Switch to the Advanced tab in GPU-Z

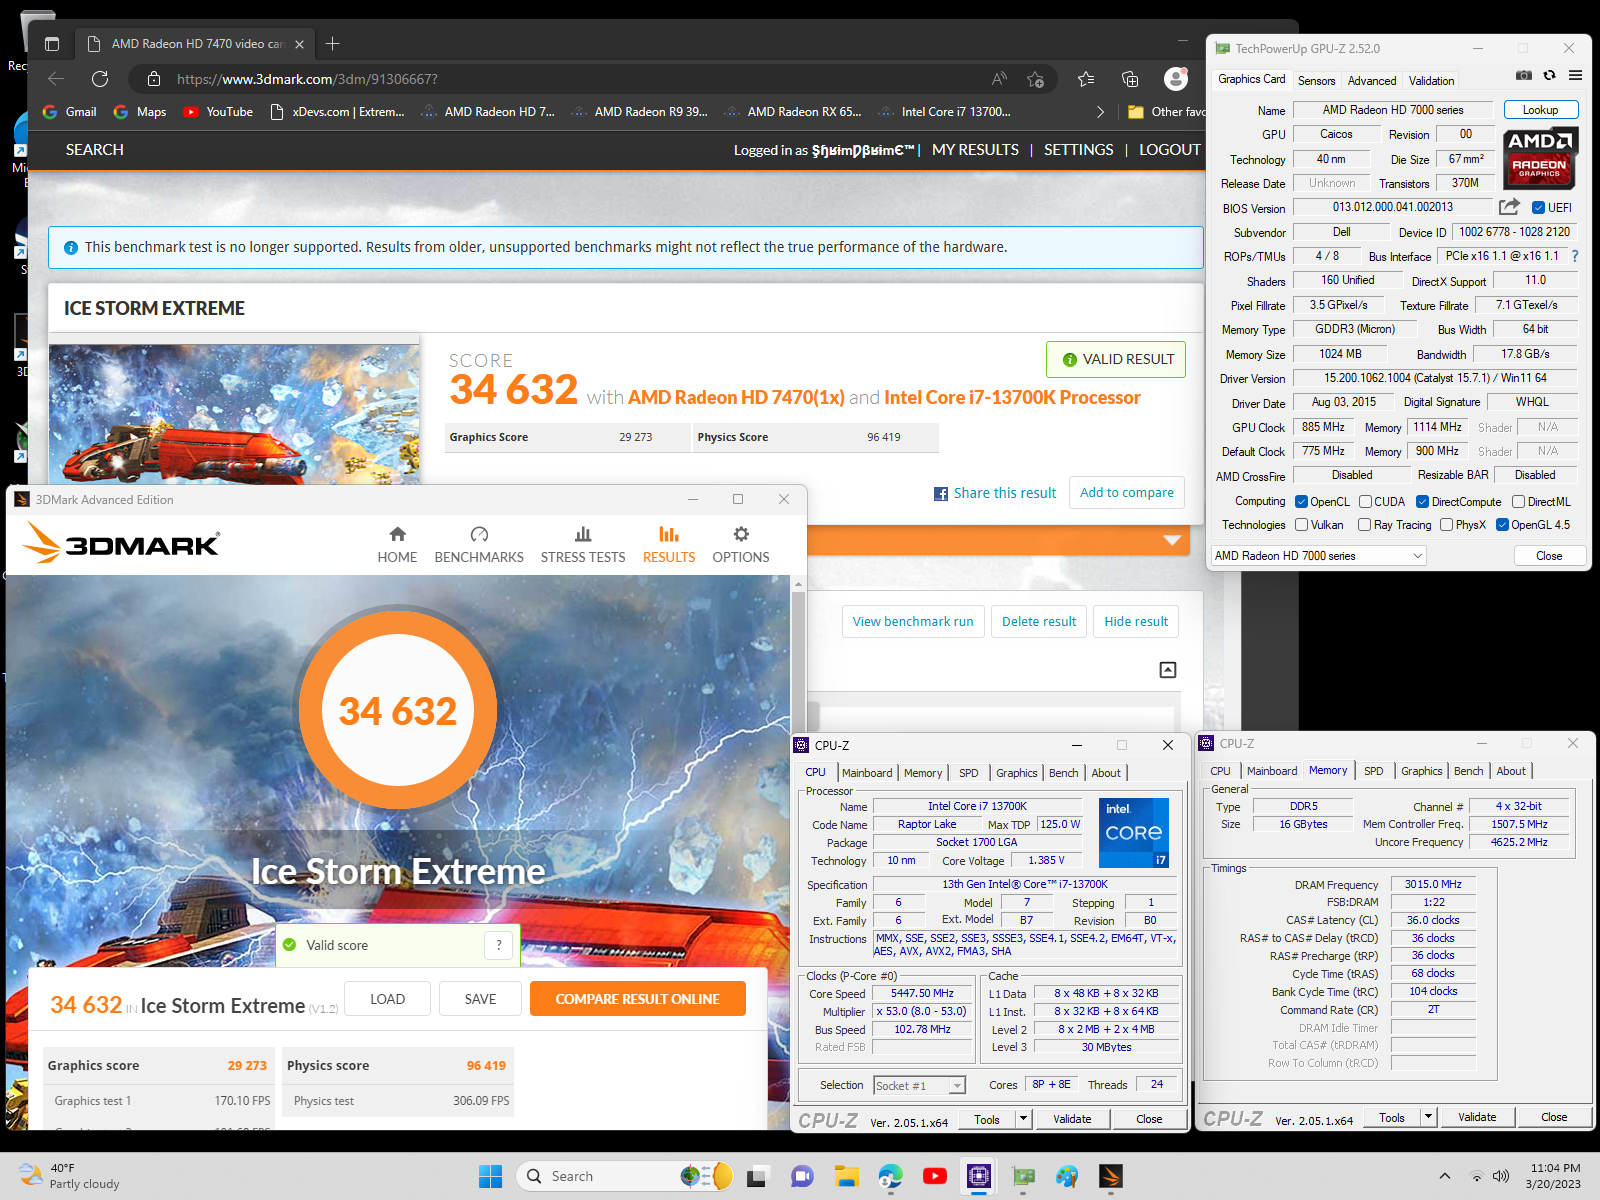(x=1371, y=81)
